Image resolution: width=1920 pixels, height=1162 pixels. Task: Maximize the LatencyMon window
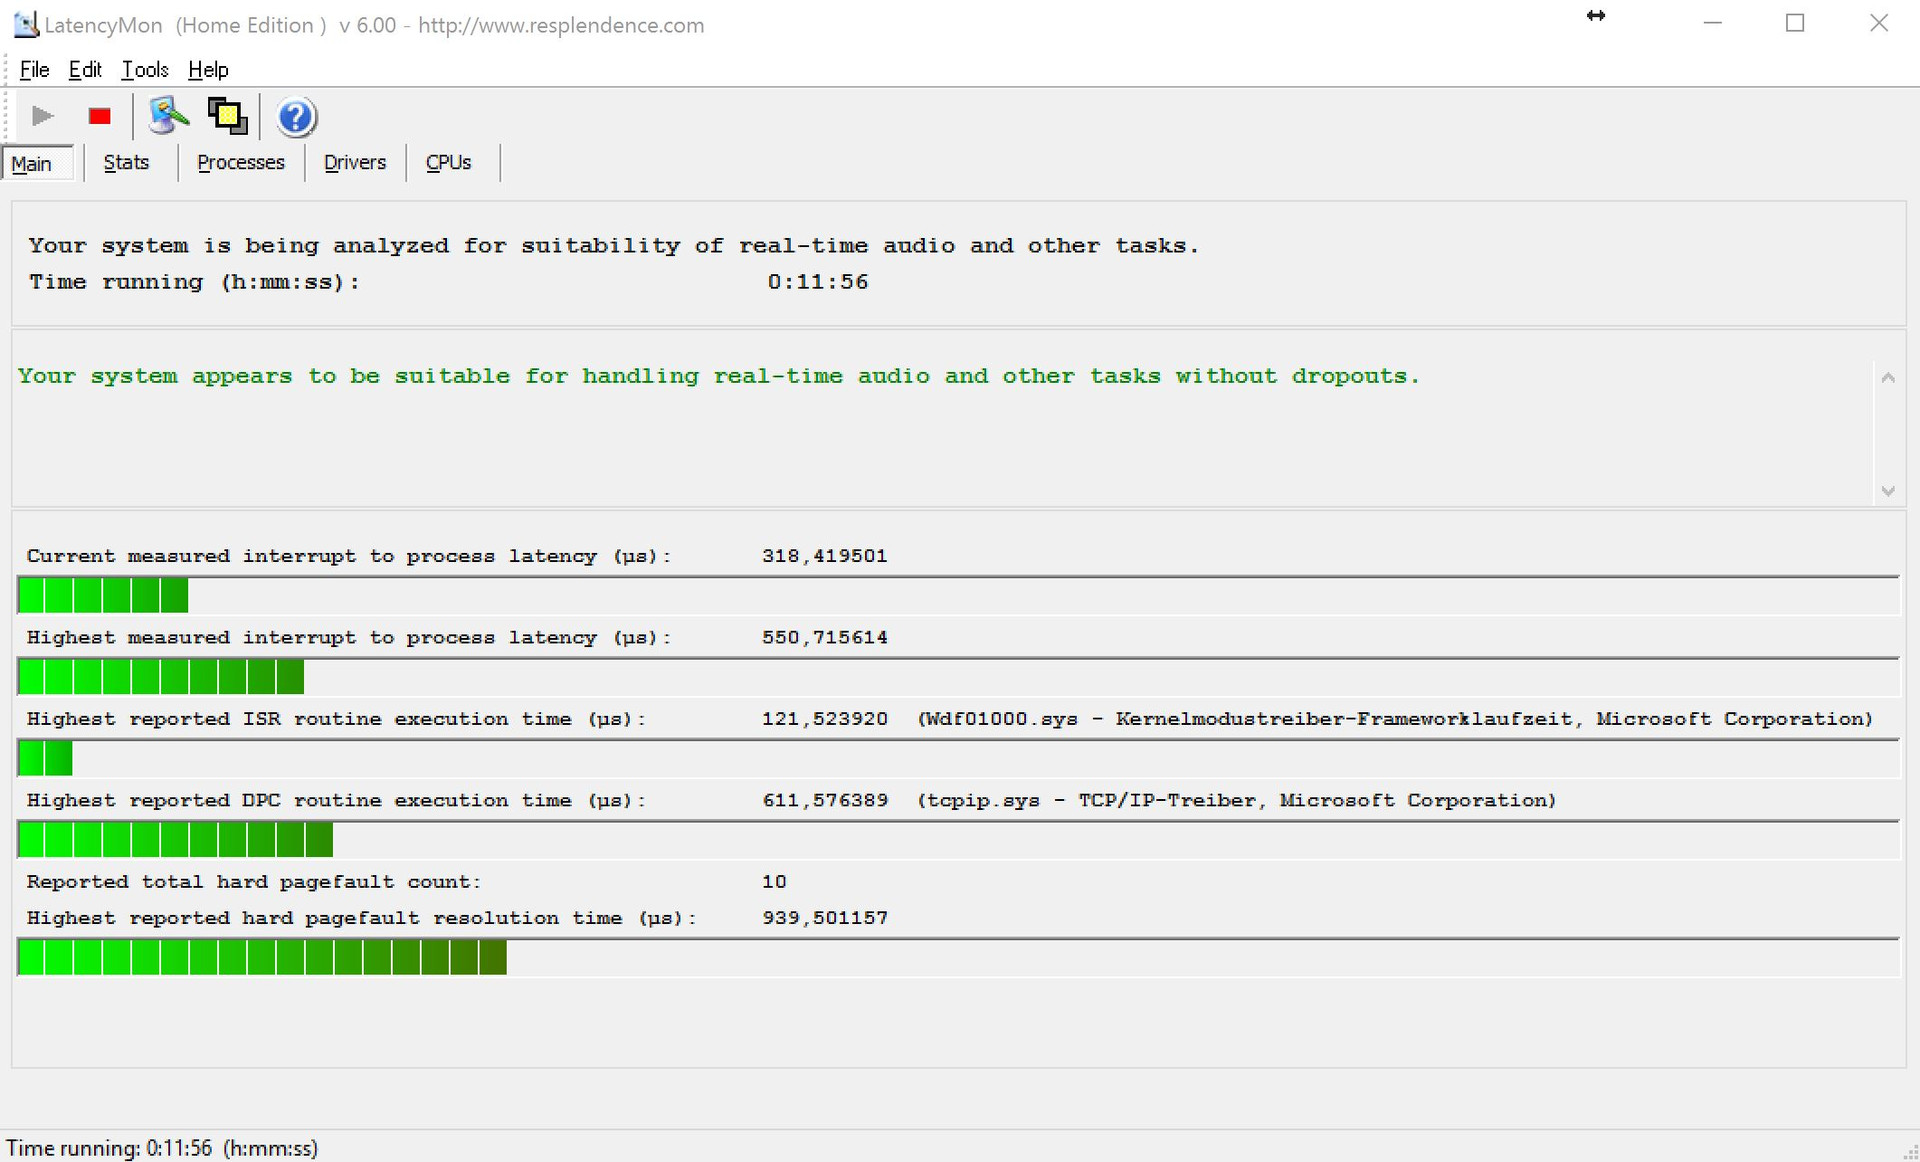click(x=1795, y=23)
